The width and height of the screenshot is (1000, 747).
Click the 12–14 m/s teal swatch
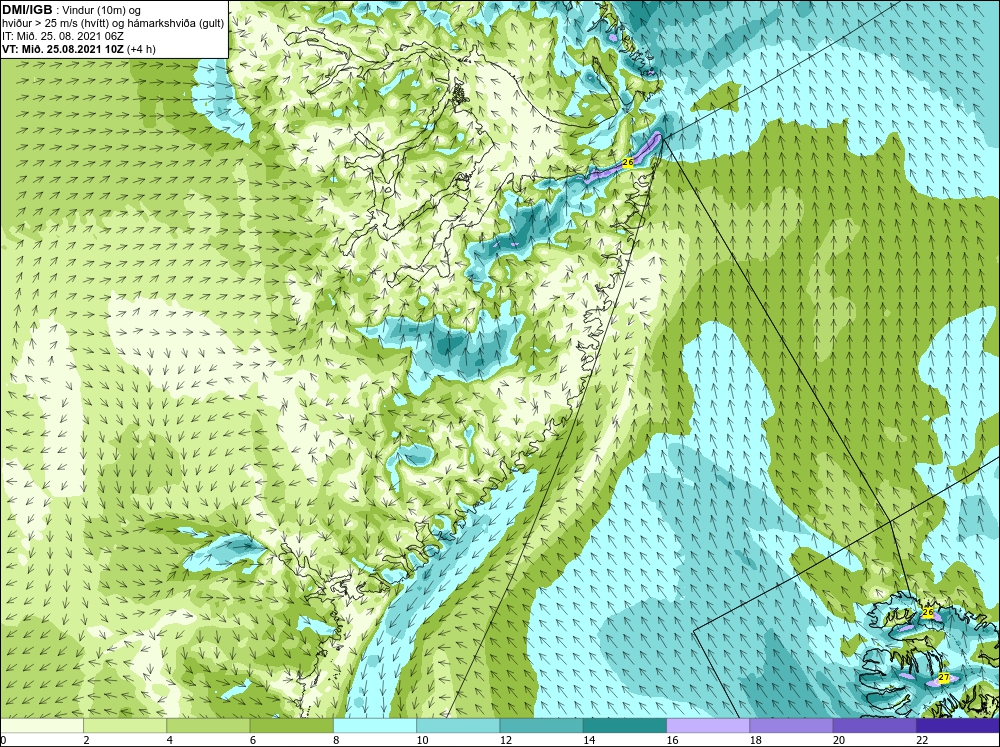click(541, 726)
